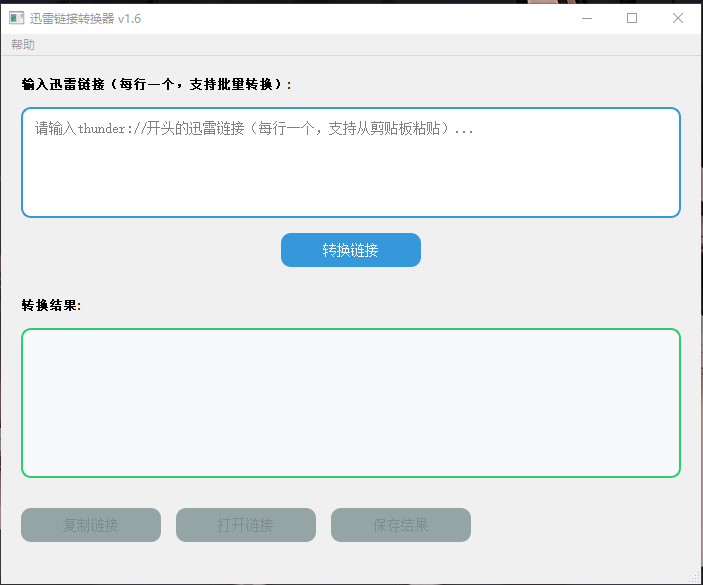Click the app icon in the title bar
Image resolution: width=703 pixels, height=585 pixels.
17,18
